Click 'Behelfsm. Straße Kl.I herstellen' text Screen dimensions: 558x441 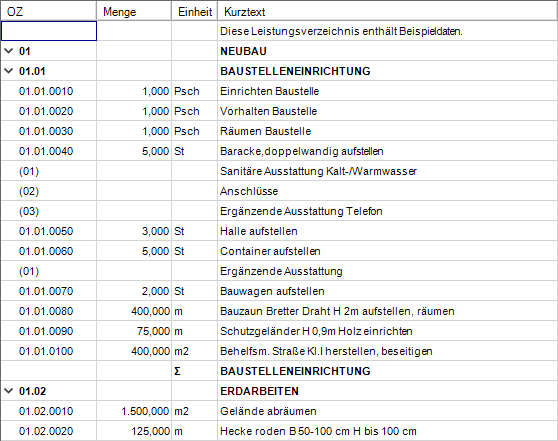(299, 351)
